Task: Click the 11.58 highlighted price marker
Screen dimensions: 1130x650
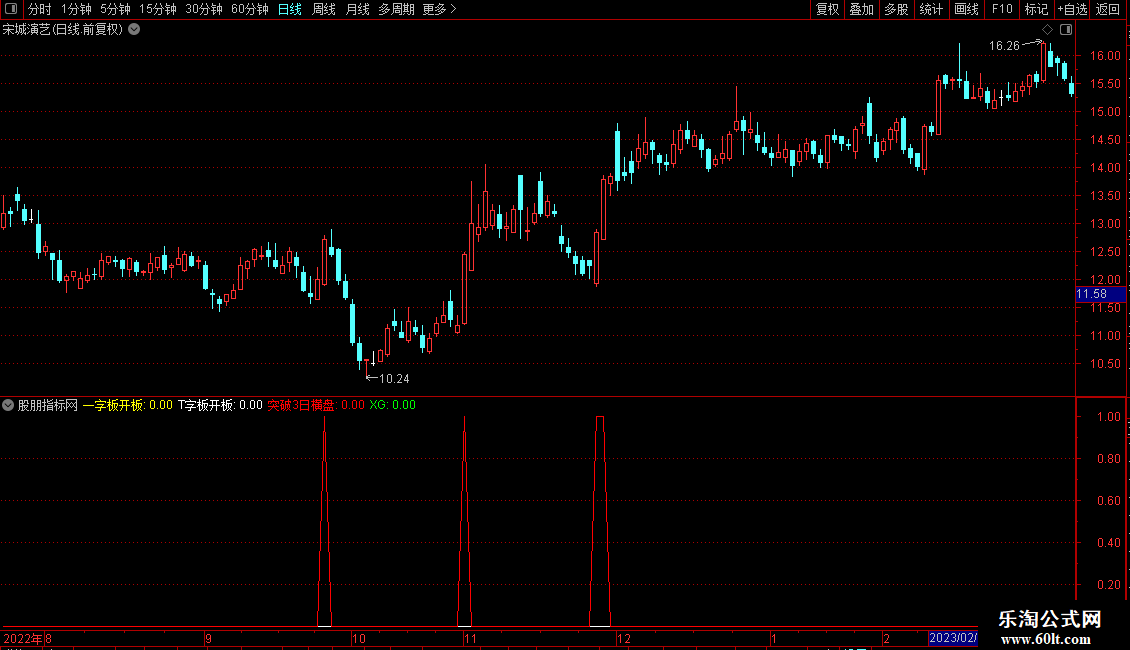Action: tap(1100, 294)
